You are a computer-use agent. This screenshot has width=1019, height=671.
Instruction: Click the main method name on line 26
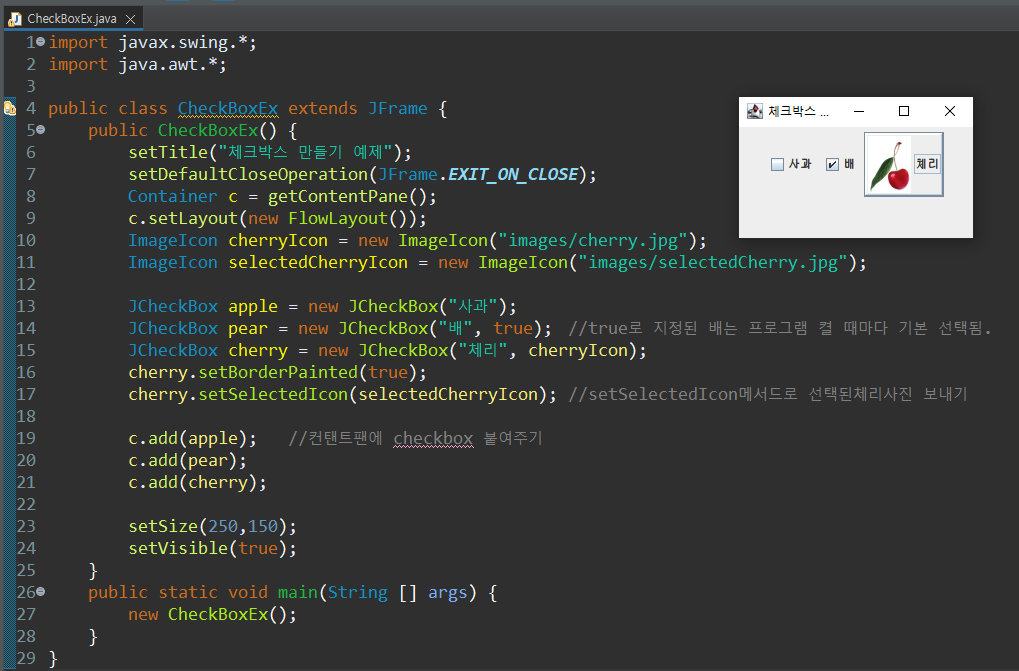tap(298, 592)
